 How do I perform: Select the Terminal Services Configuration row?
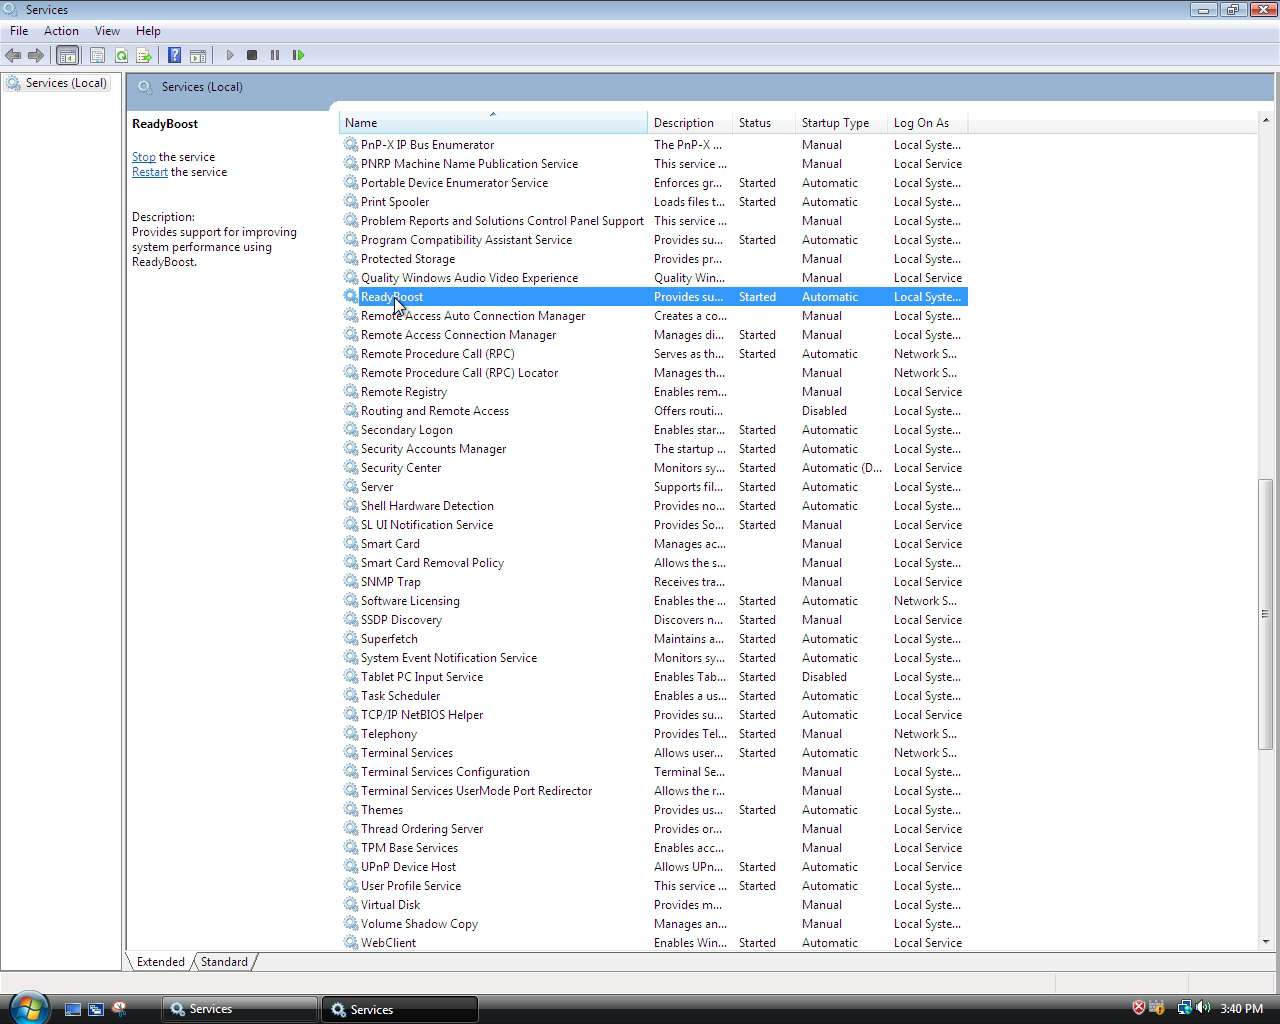(x=653, y=772)
